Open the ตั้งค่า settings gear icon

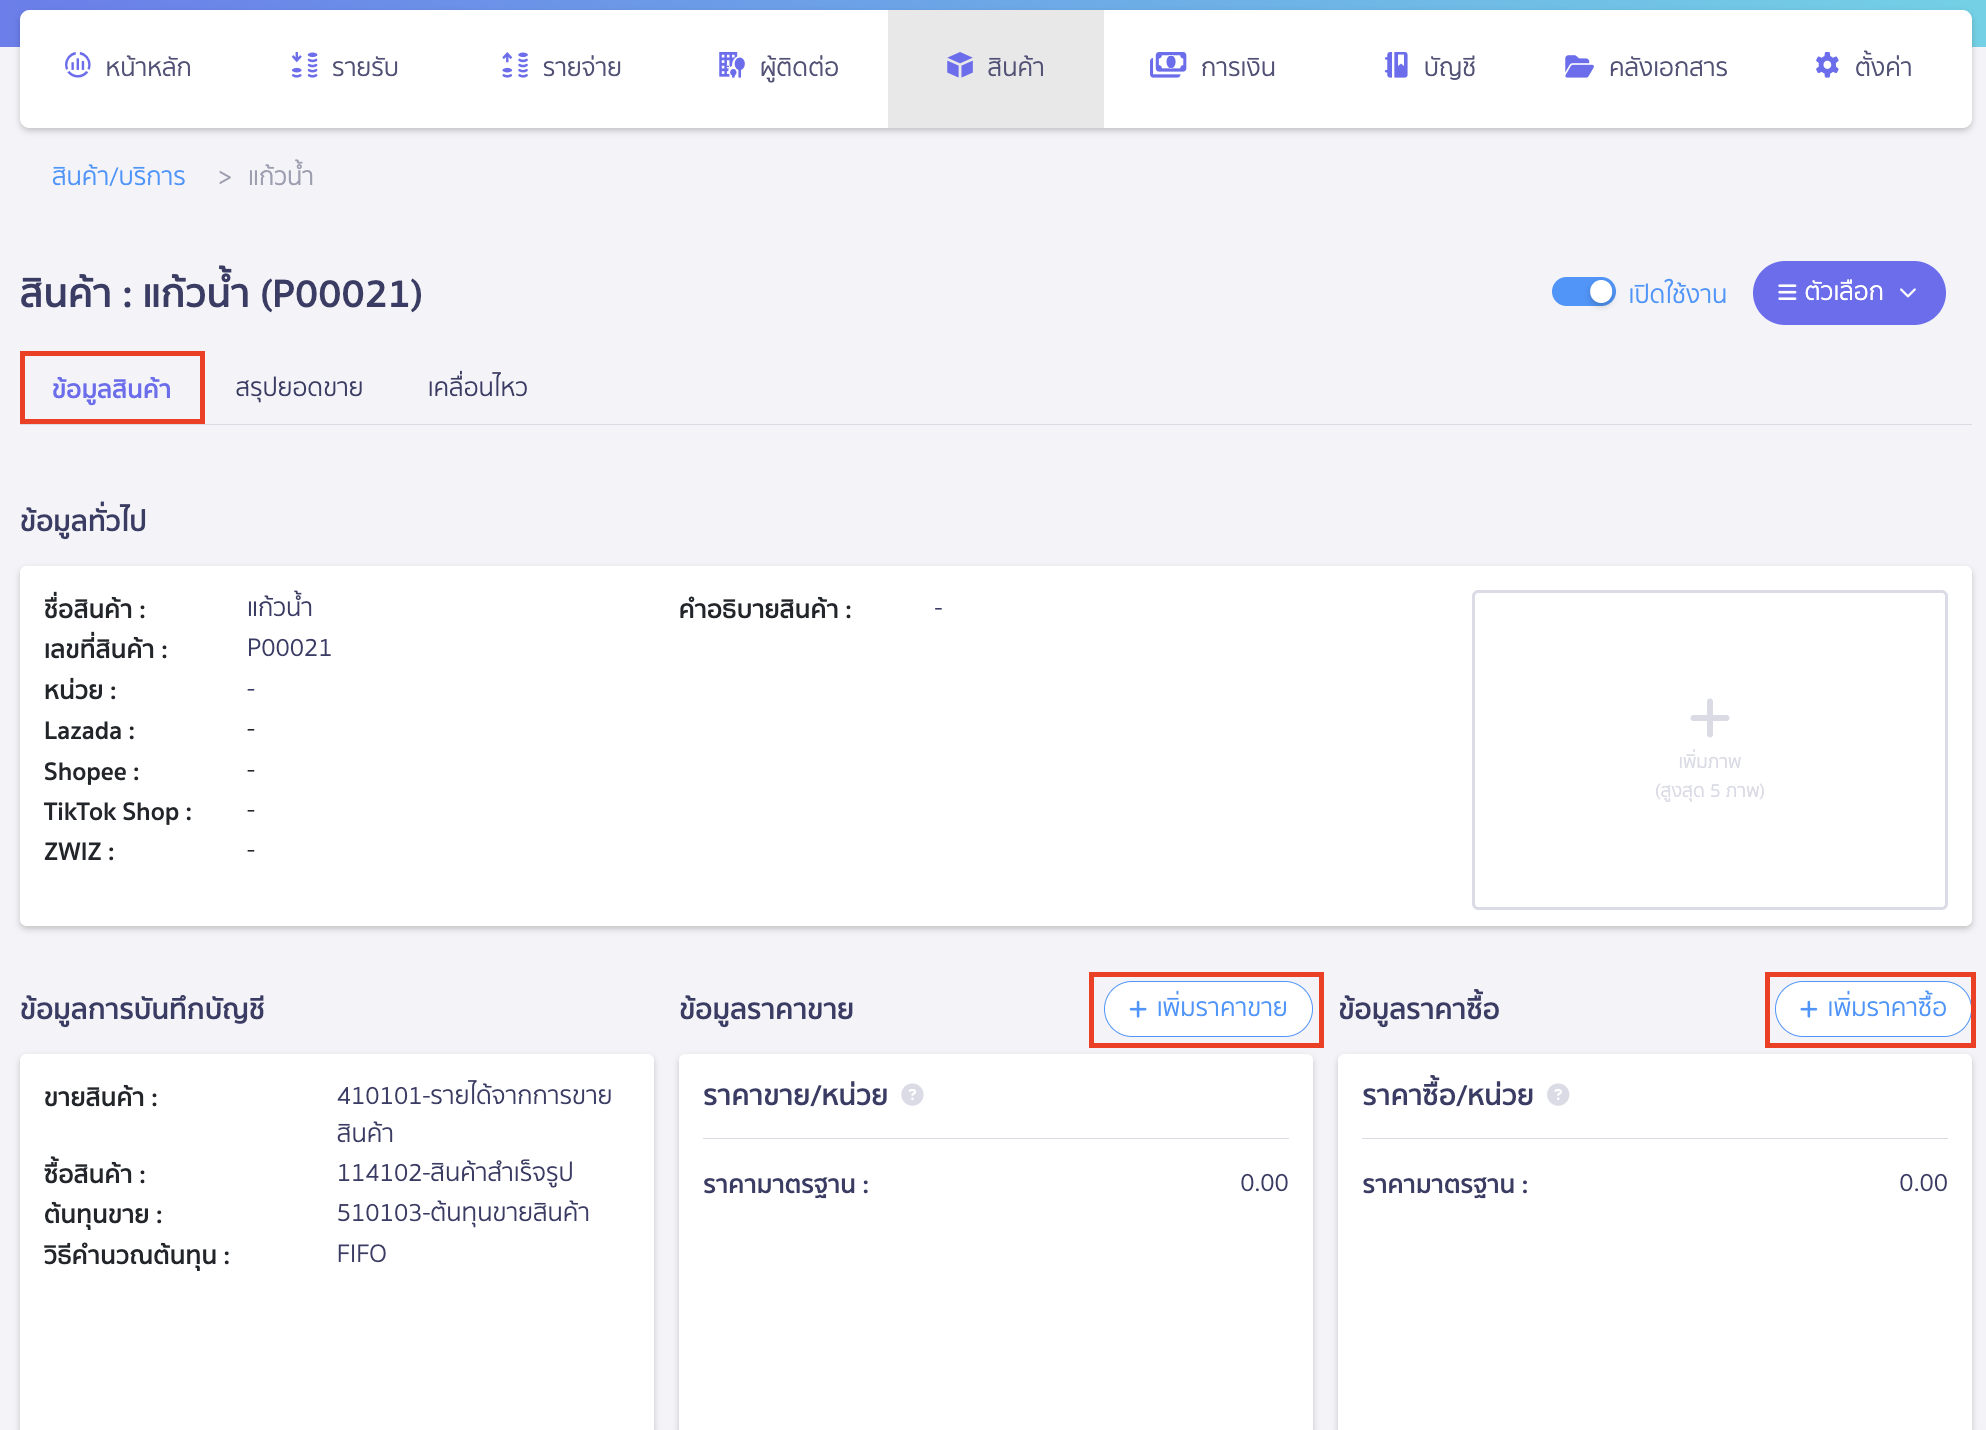1826,65
